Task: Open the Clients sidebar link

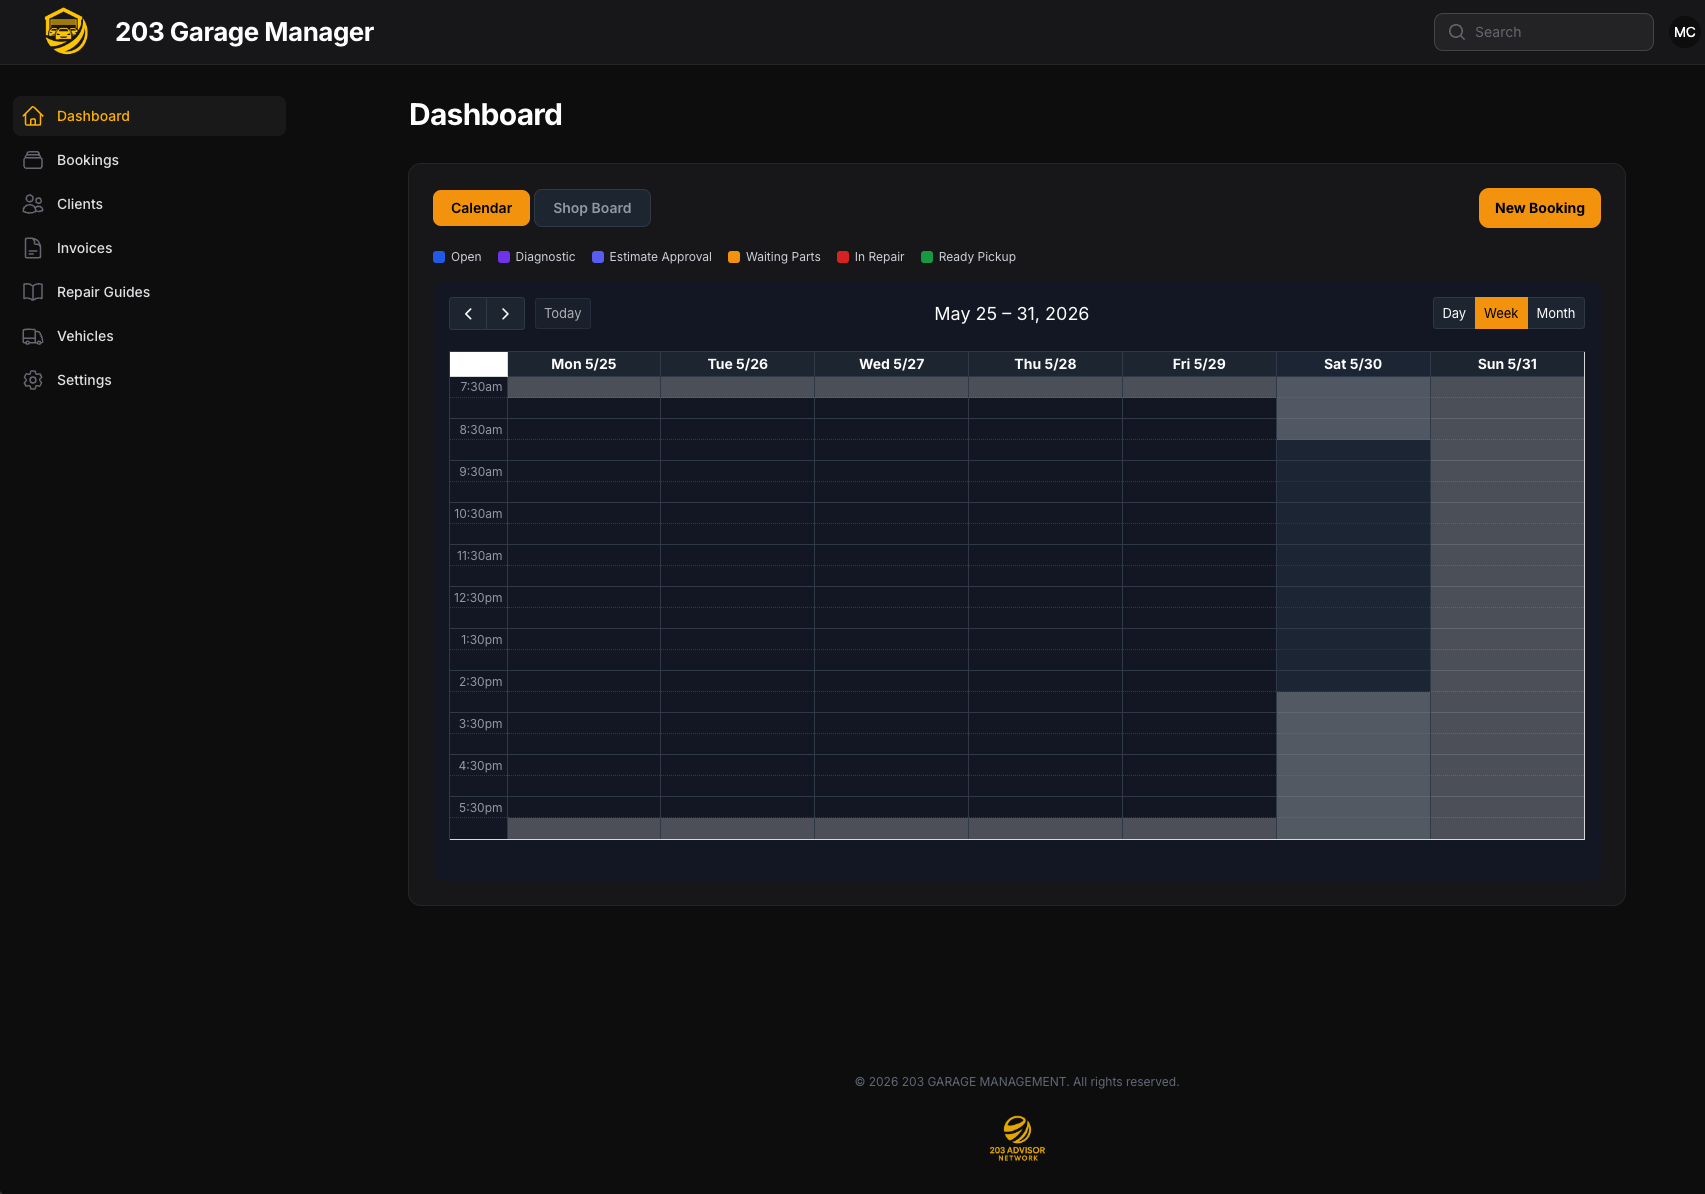Action: point(149,204)
